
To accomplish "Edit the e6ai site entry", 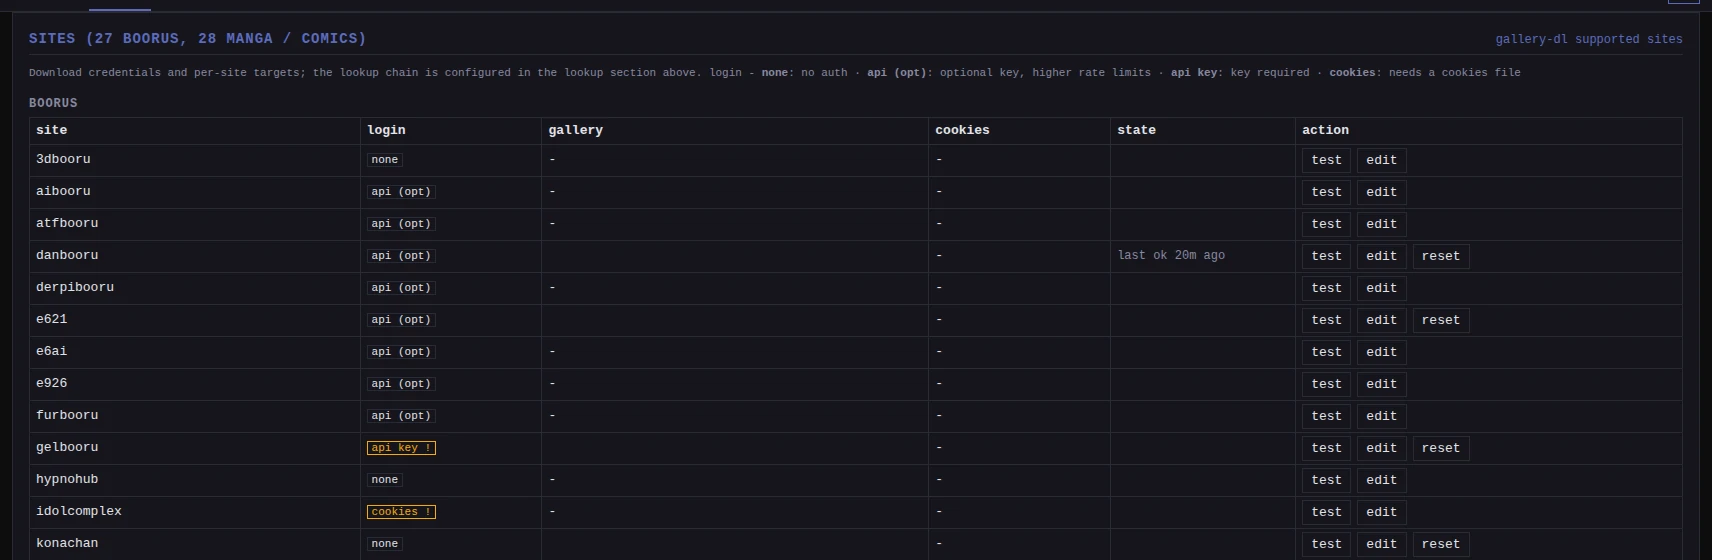I will pyautogui.click(x=1381, y=352).
